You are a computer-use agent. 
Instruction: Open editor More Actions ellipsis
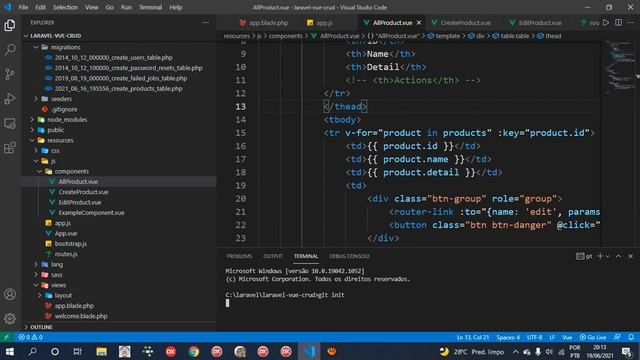coord(631,22)
